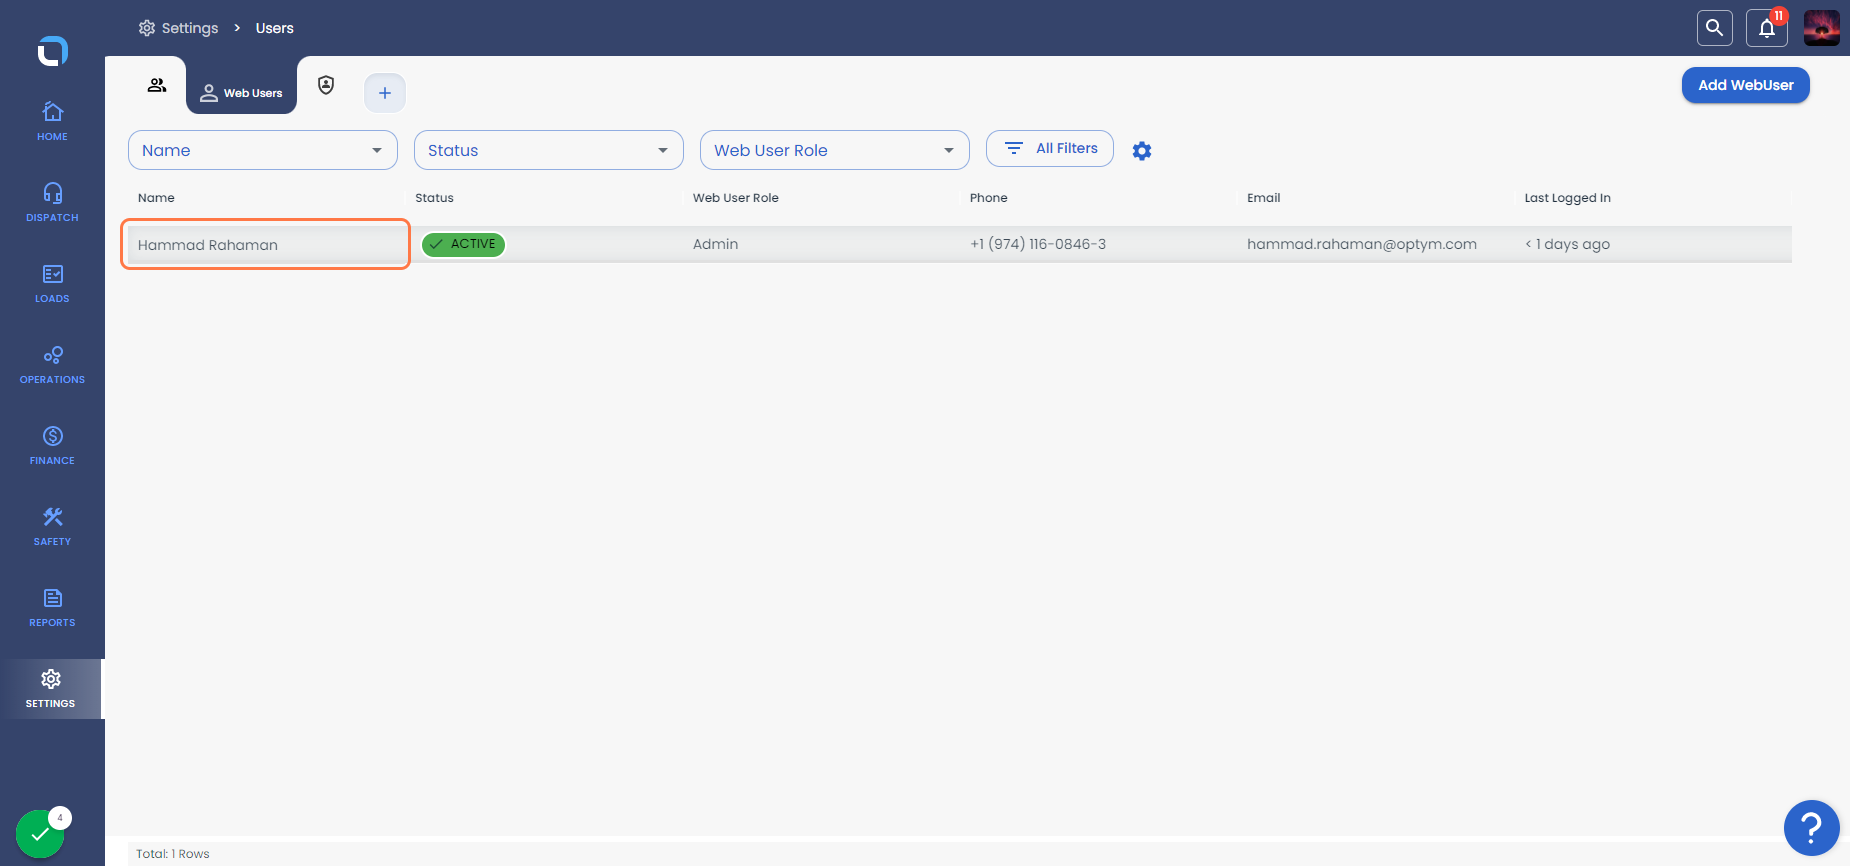Click the ACTIVE status badge
The image size is (1850, 866).
(x=463, y=244)
